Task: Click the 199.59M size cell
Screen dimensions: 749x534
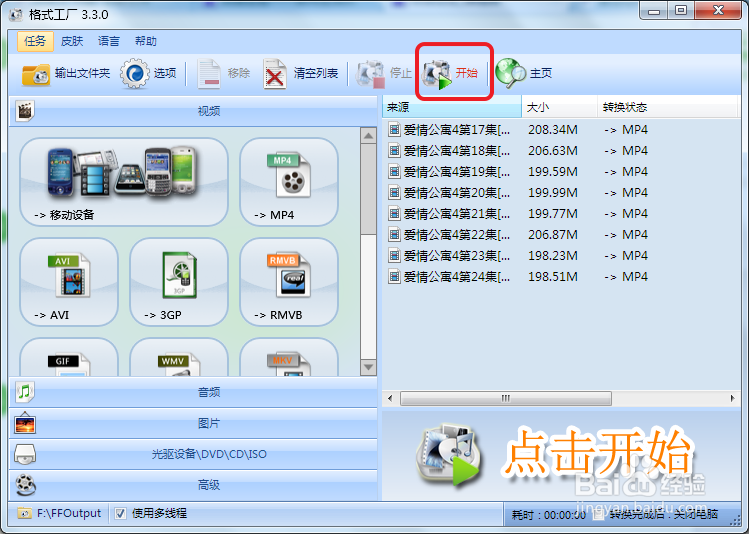Action: click(x=553, y=171)
